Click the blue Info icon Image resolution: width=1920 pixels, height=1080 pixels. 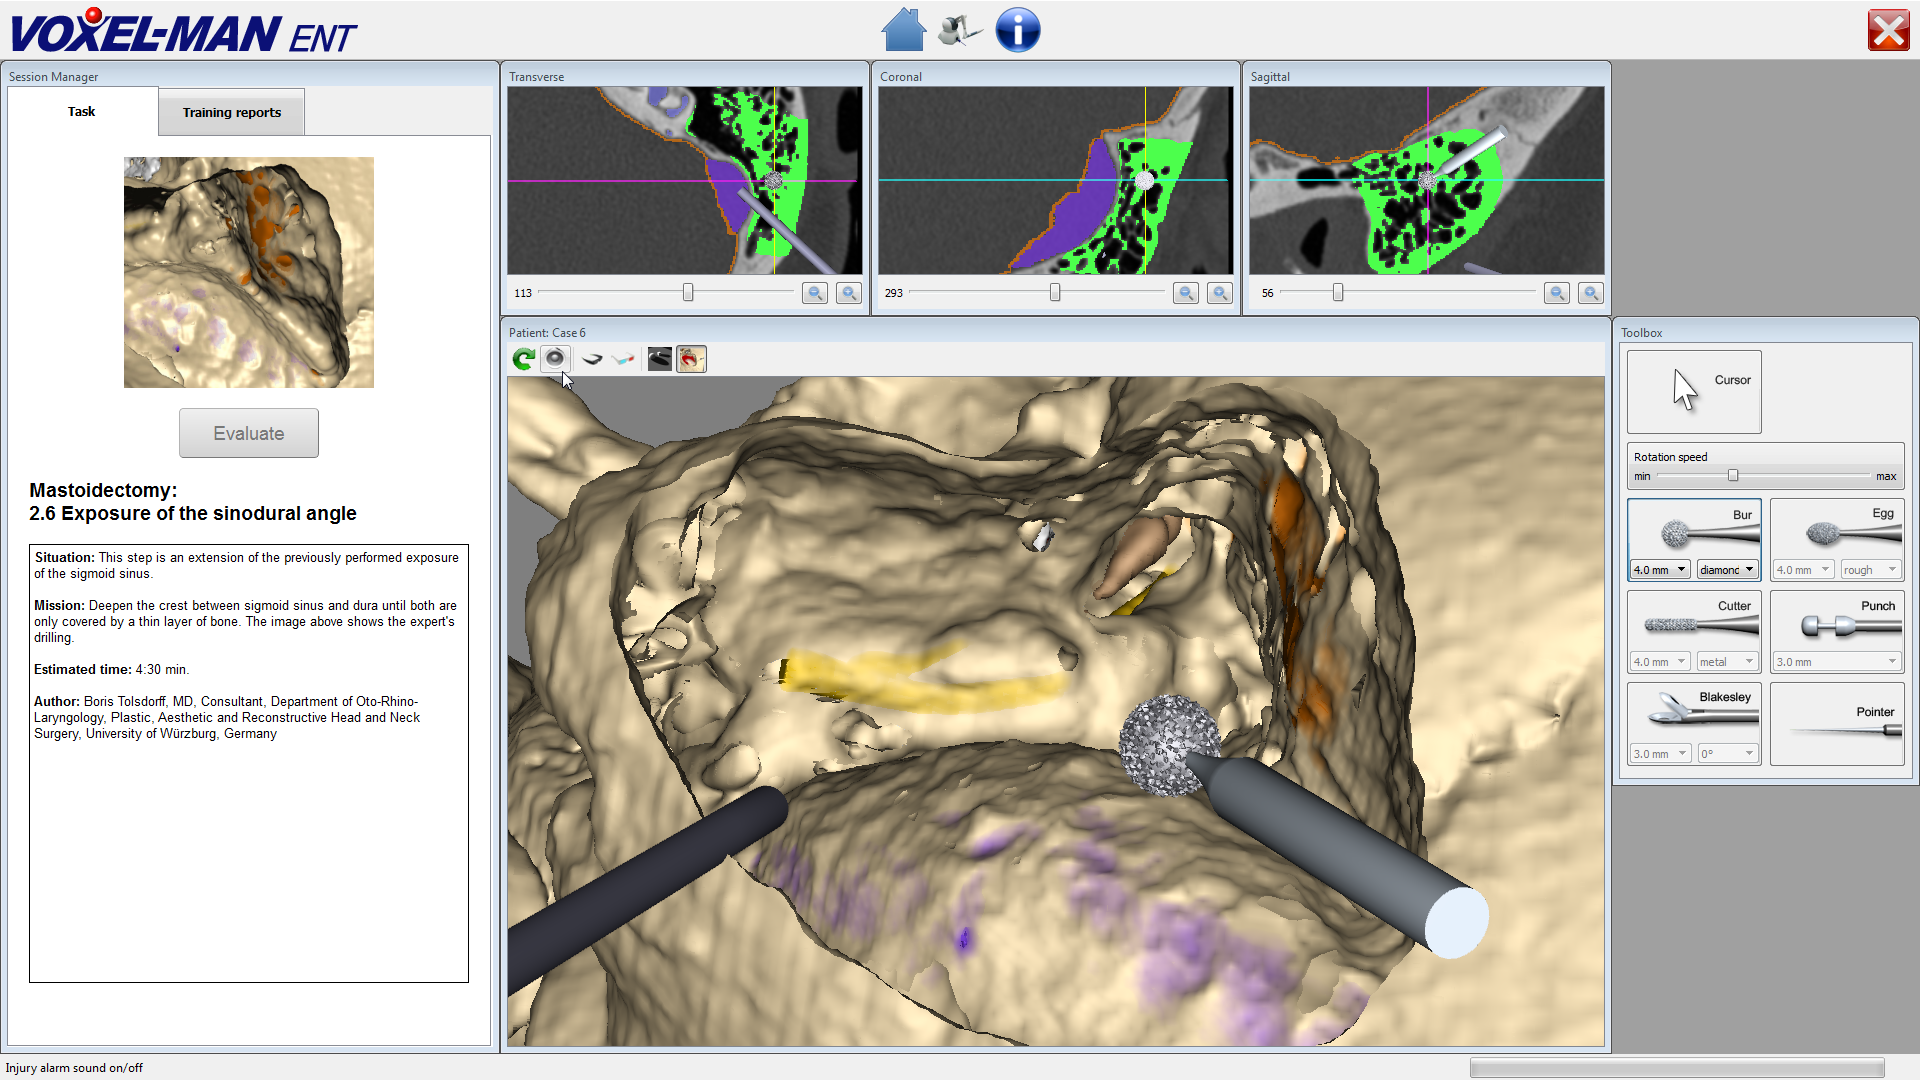click(1017, 30)
